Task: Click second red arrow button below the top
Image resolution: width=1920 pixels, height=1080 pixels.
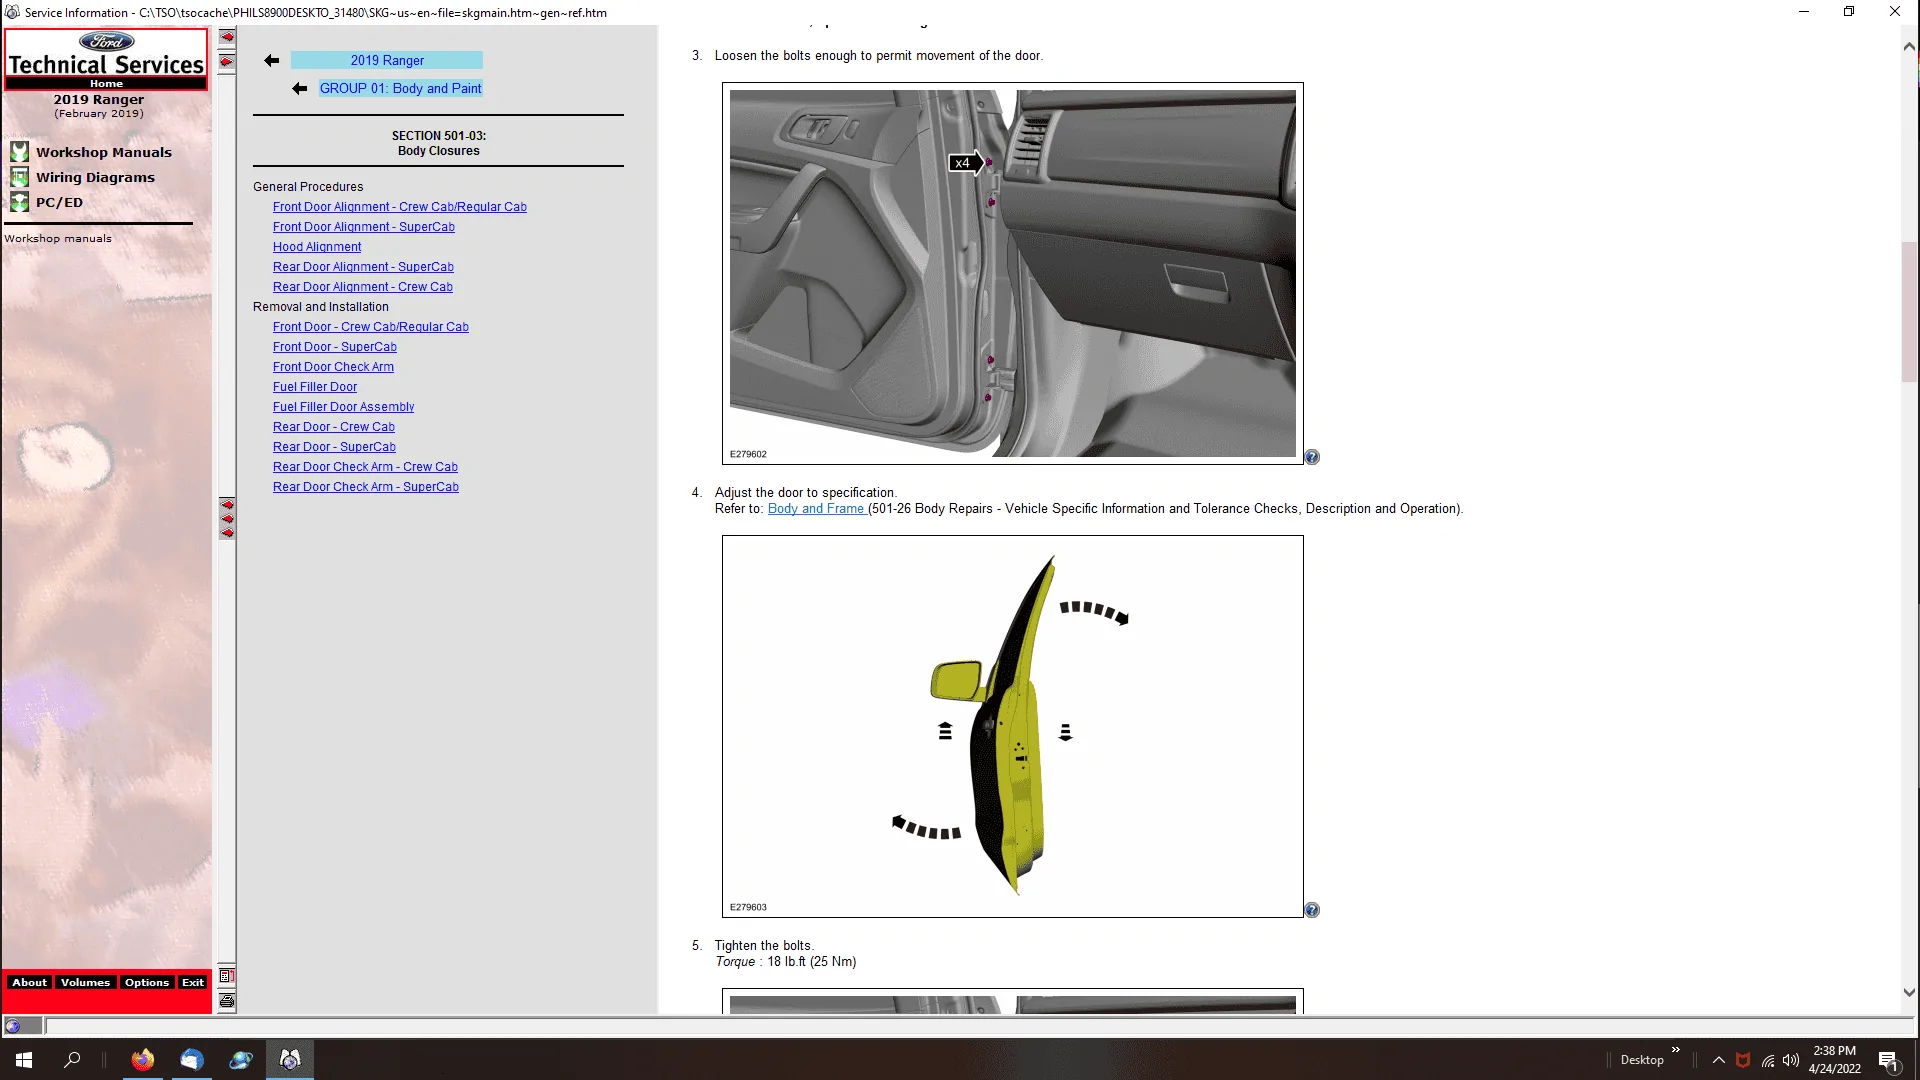Action: tap(227, 62)
